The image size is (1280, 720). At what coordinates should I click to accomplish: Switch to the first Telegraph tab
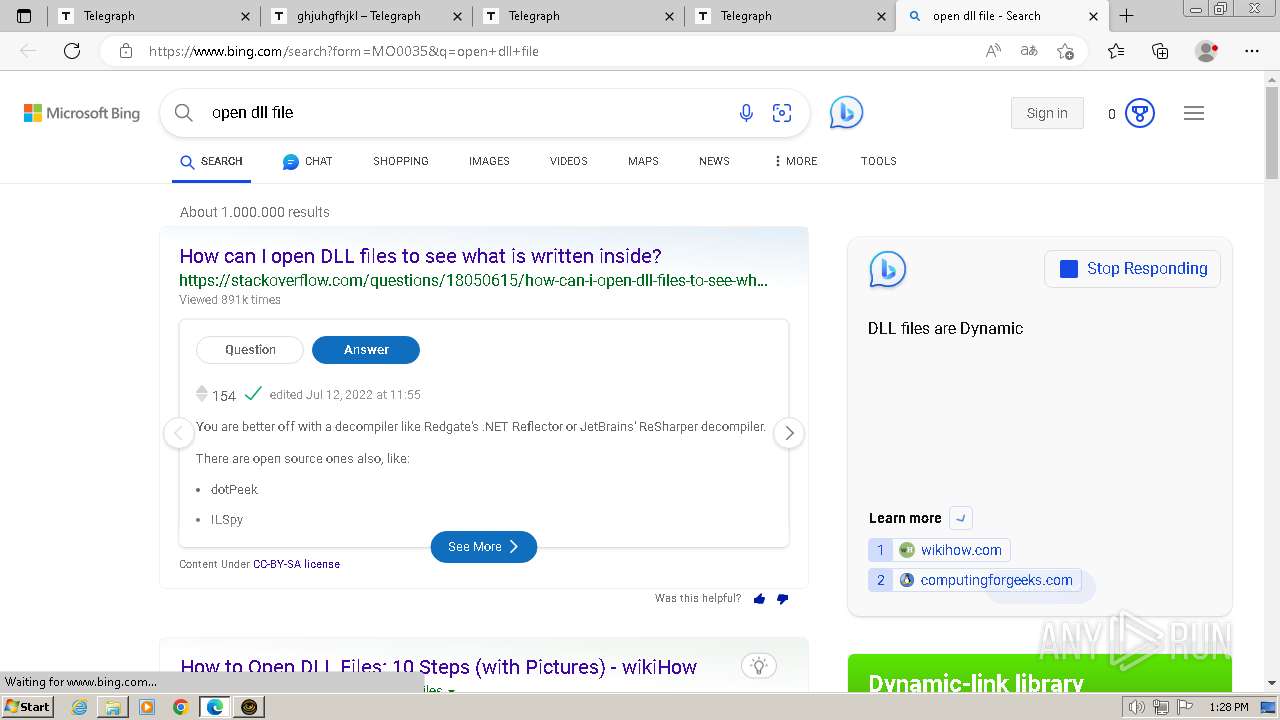click(x=154, y=16)
